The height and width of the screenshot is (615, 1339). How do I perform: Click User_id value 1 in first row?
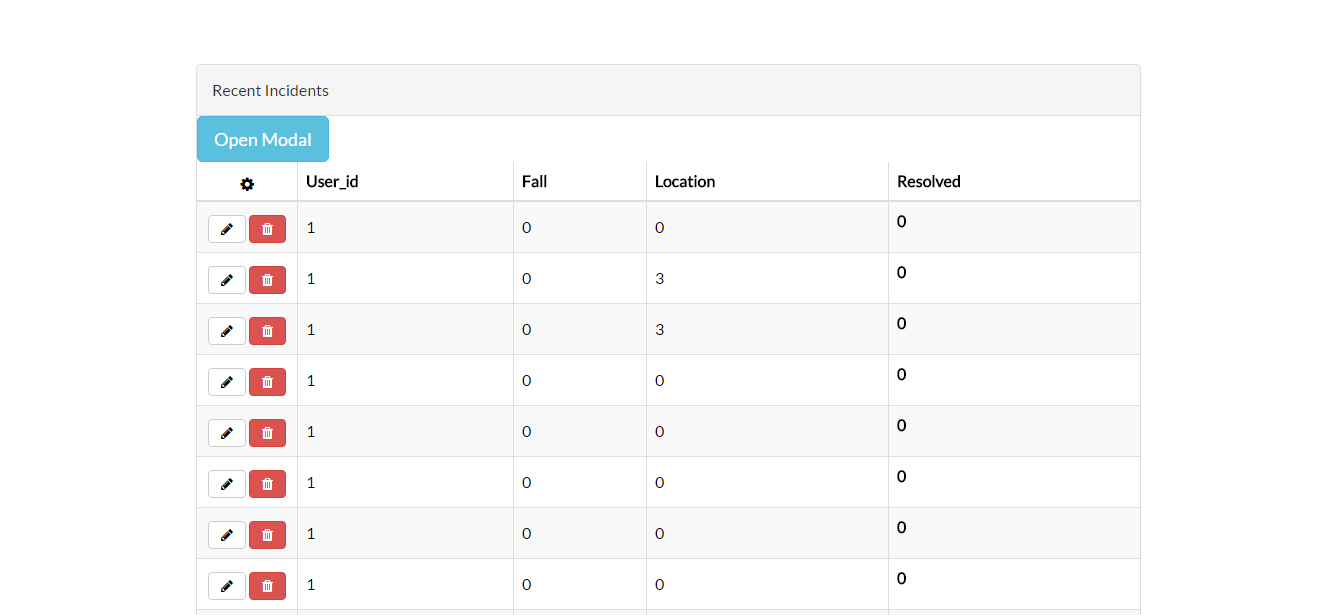[311, 227]
